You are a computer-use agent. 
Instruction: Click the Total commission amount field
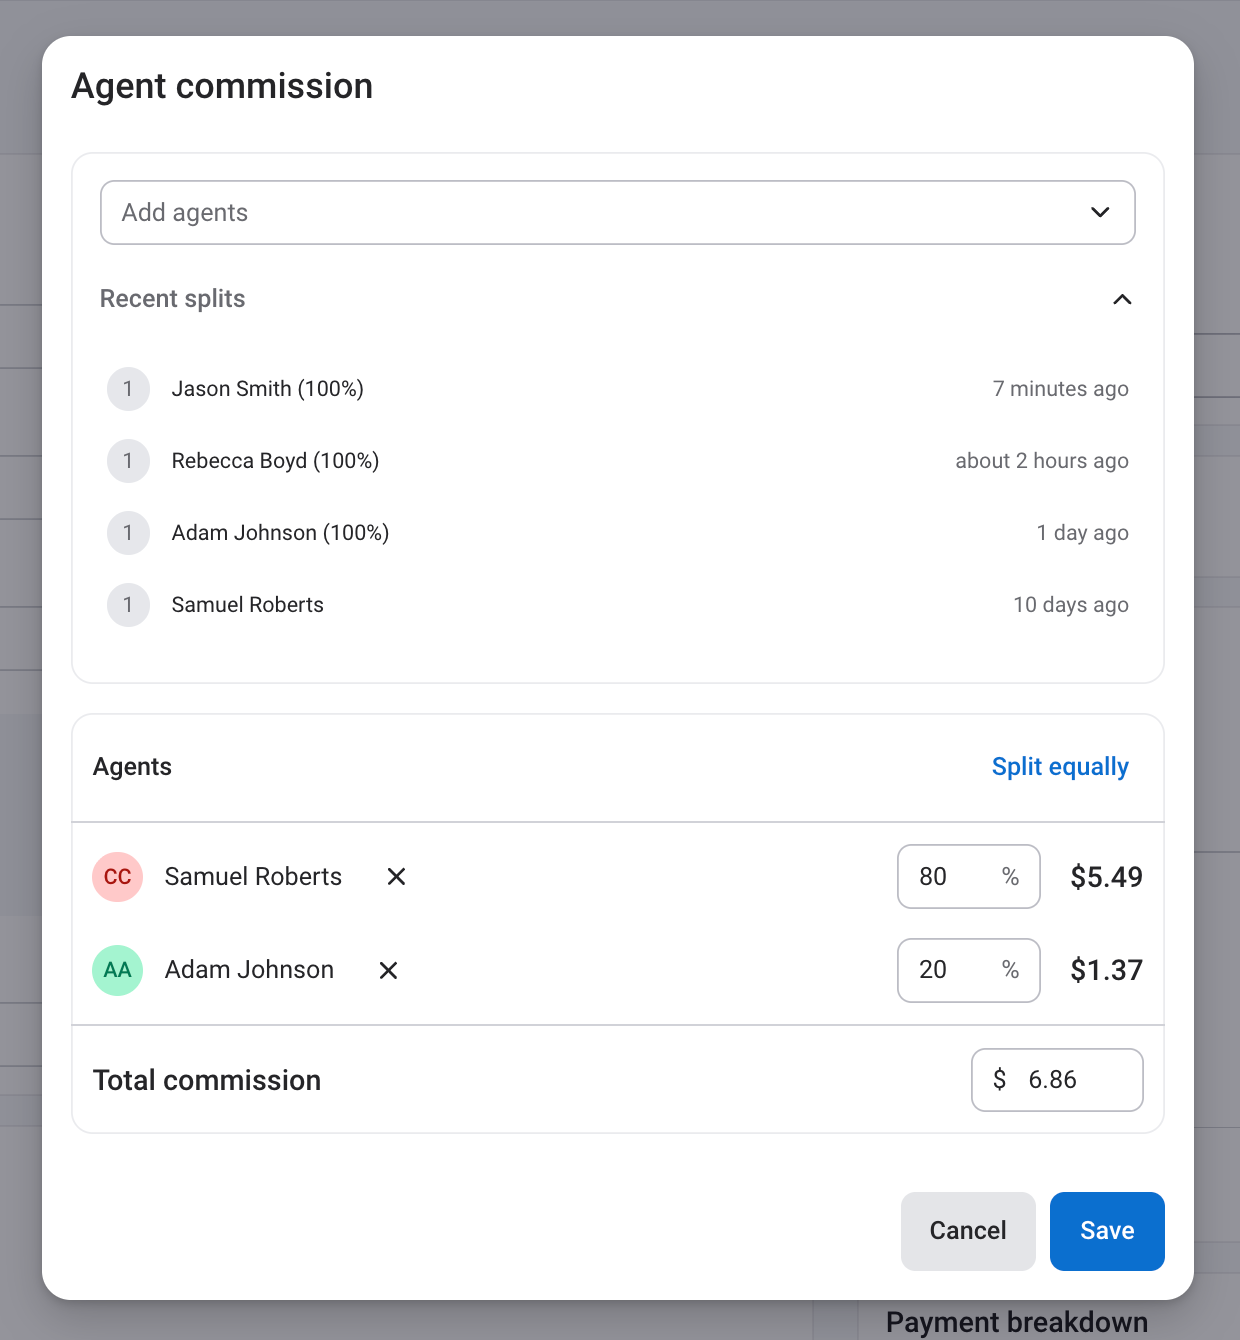[x=1070, y=1080]
